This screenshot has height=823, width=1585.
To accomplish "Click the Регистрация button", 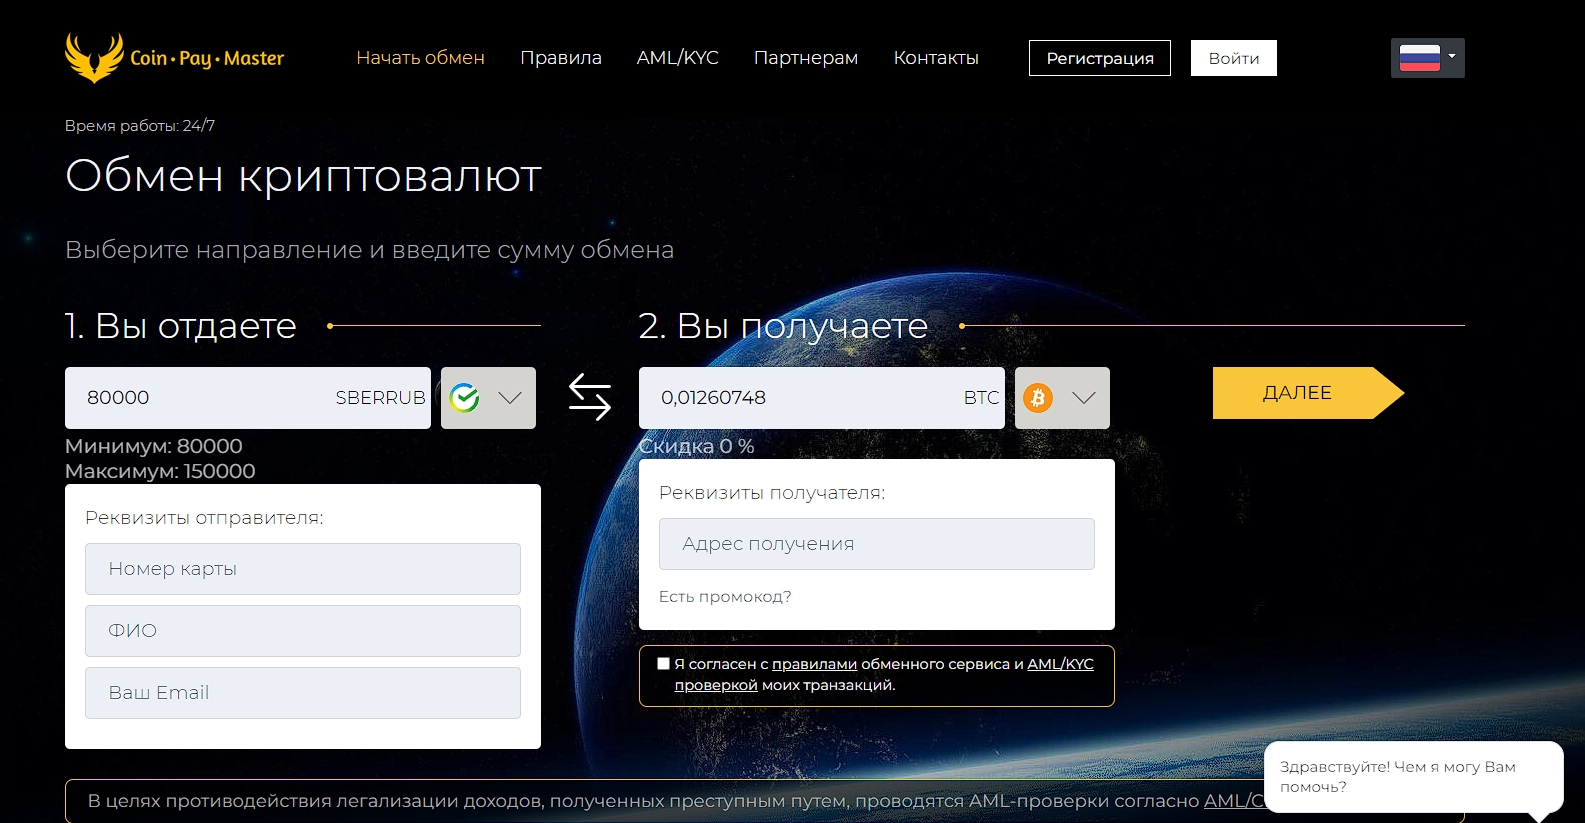I will coord(1100,58).
